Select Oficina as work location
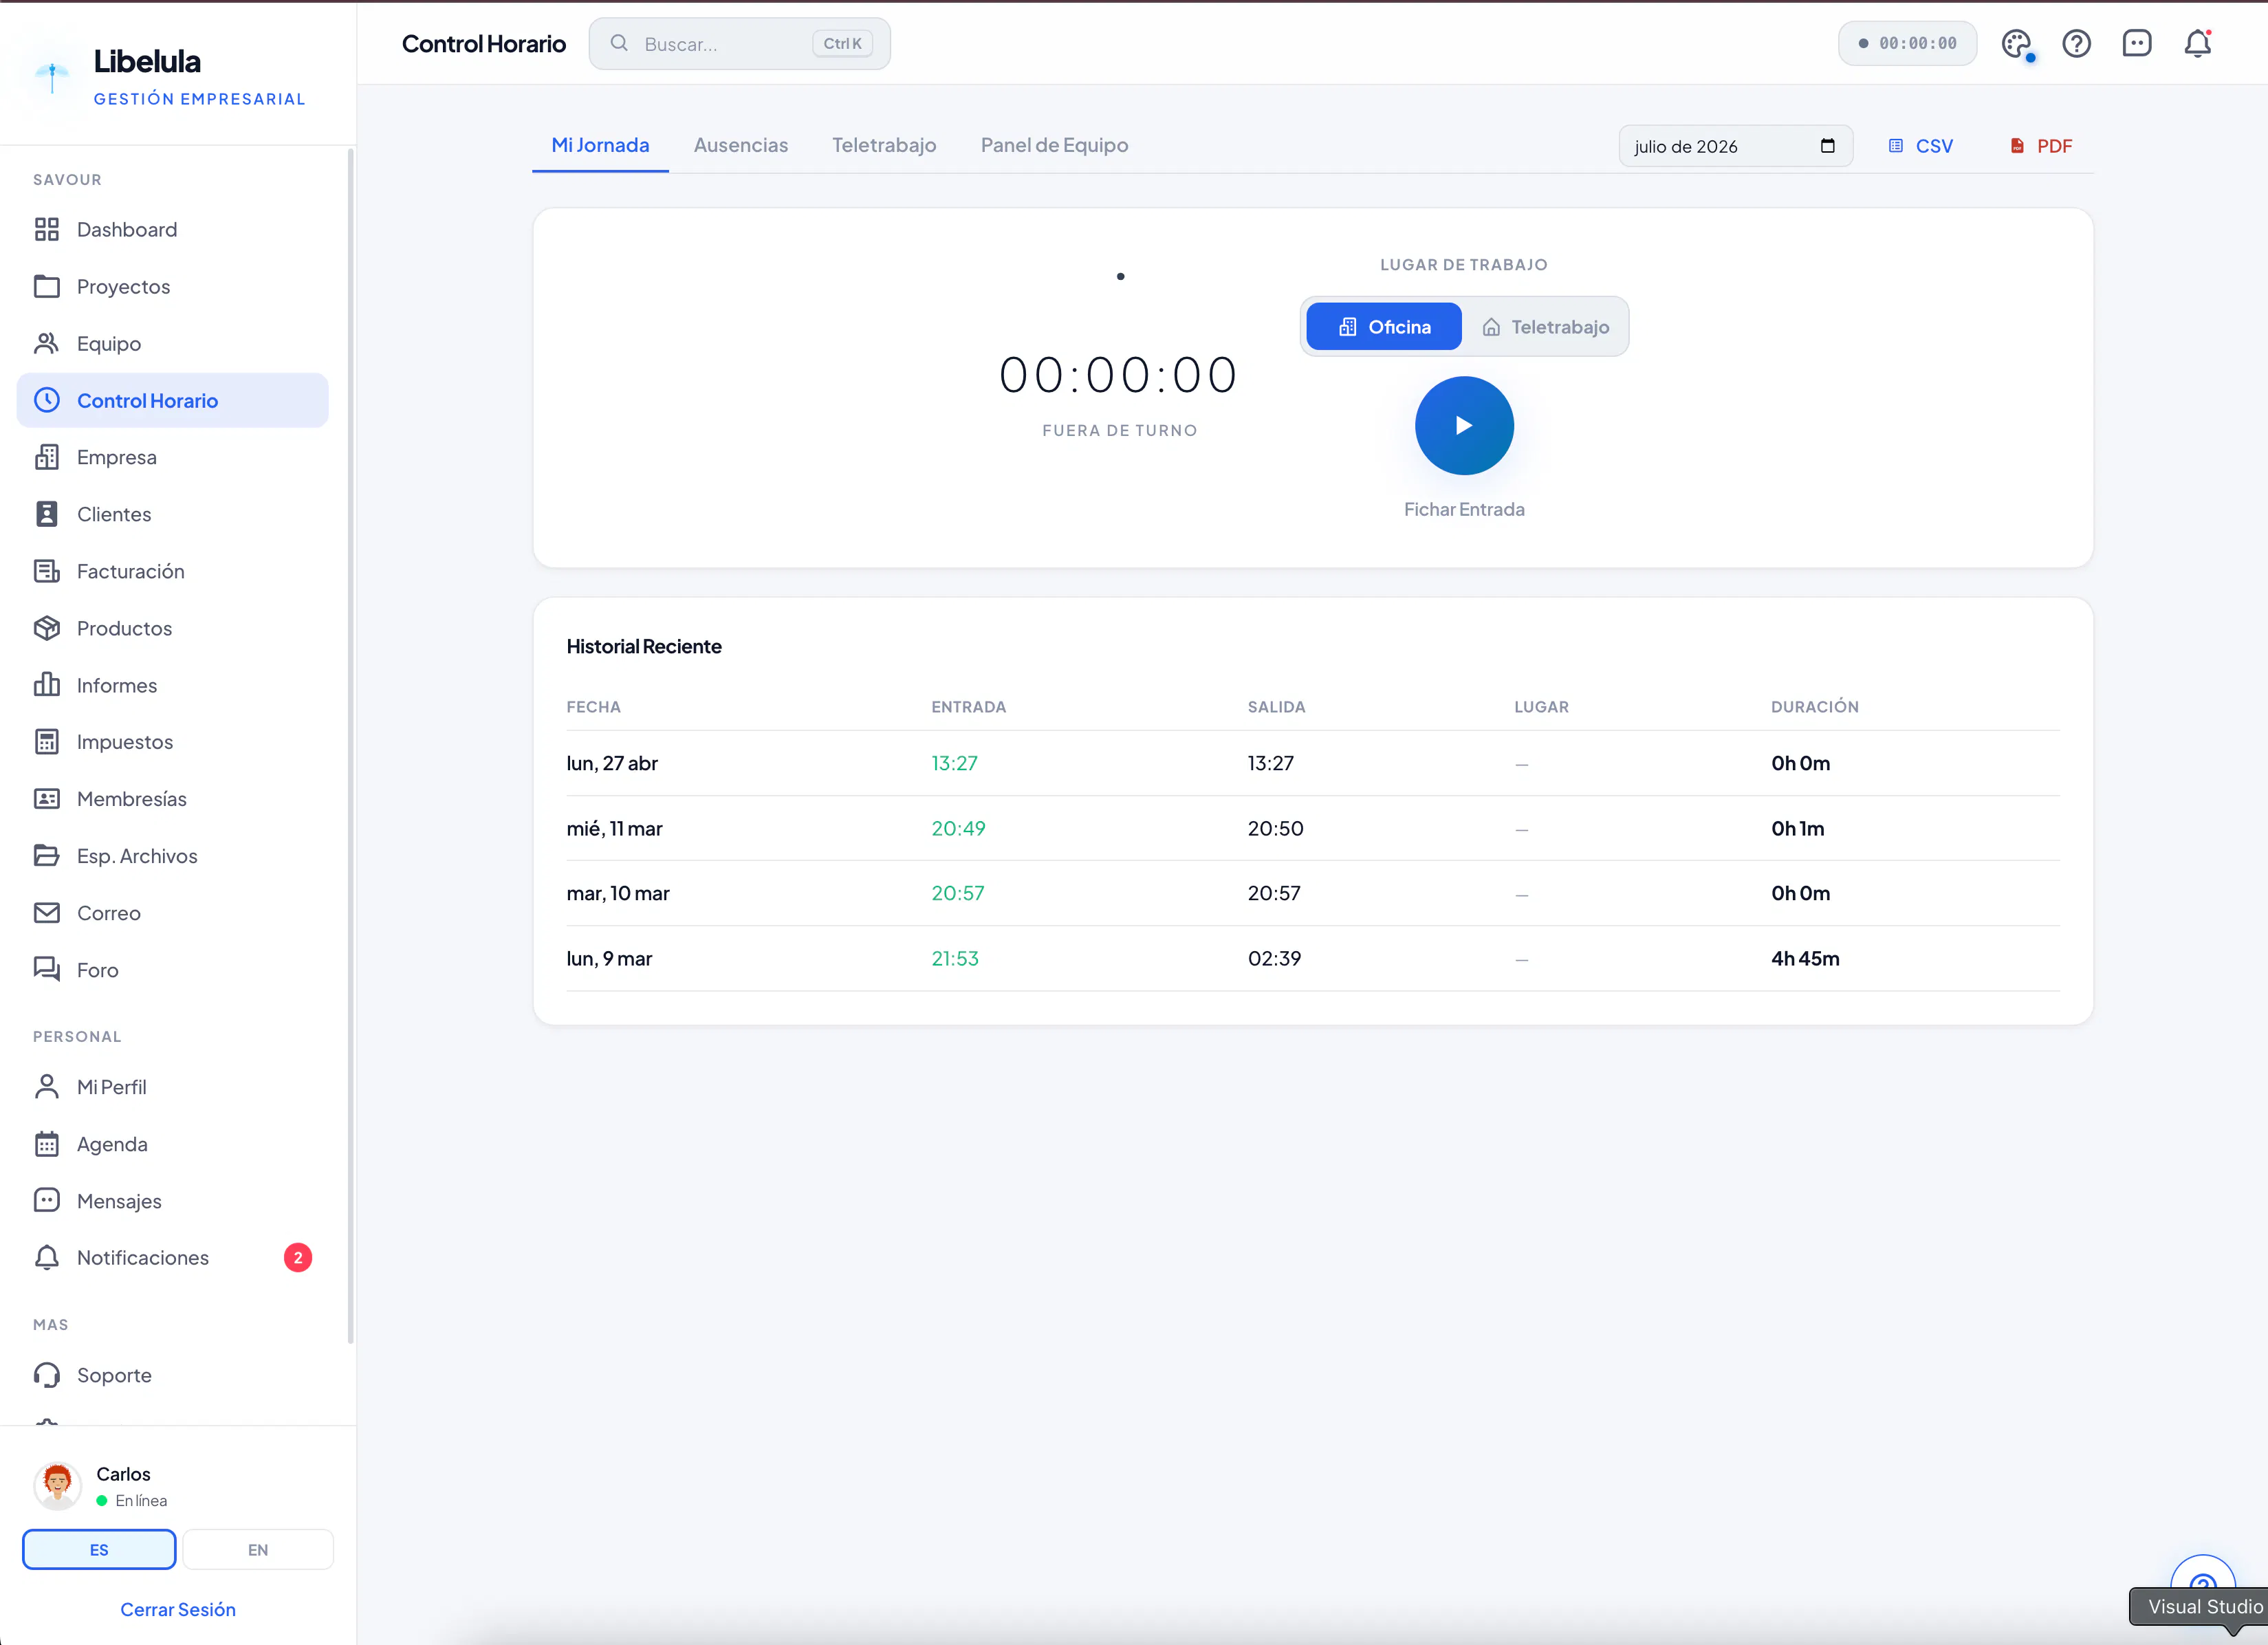 [x=1384, y=327]
